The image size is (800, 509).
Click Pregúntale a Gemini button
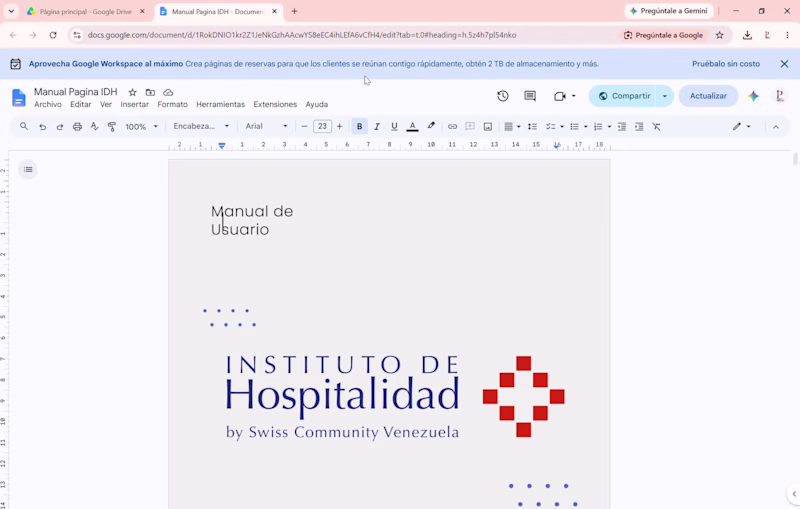pos(669,11)
